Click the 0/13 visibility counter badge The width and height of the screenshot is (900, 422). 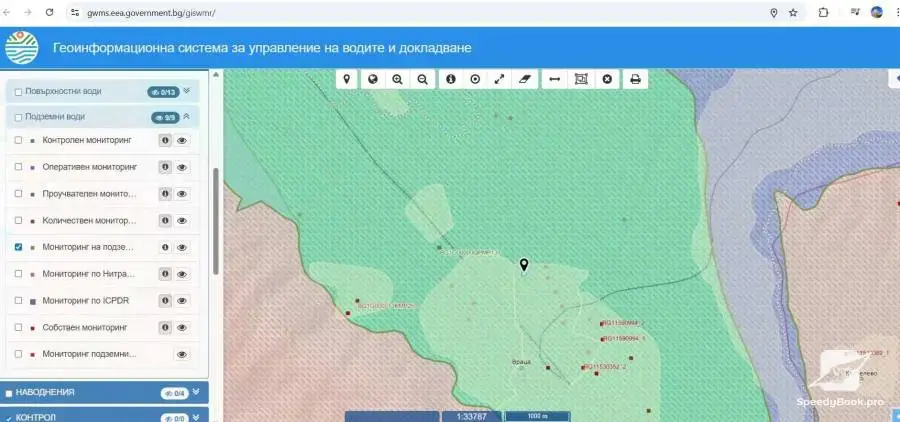click(x=164, y=92)
